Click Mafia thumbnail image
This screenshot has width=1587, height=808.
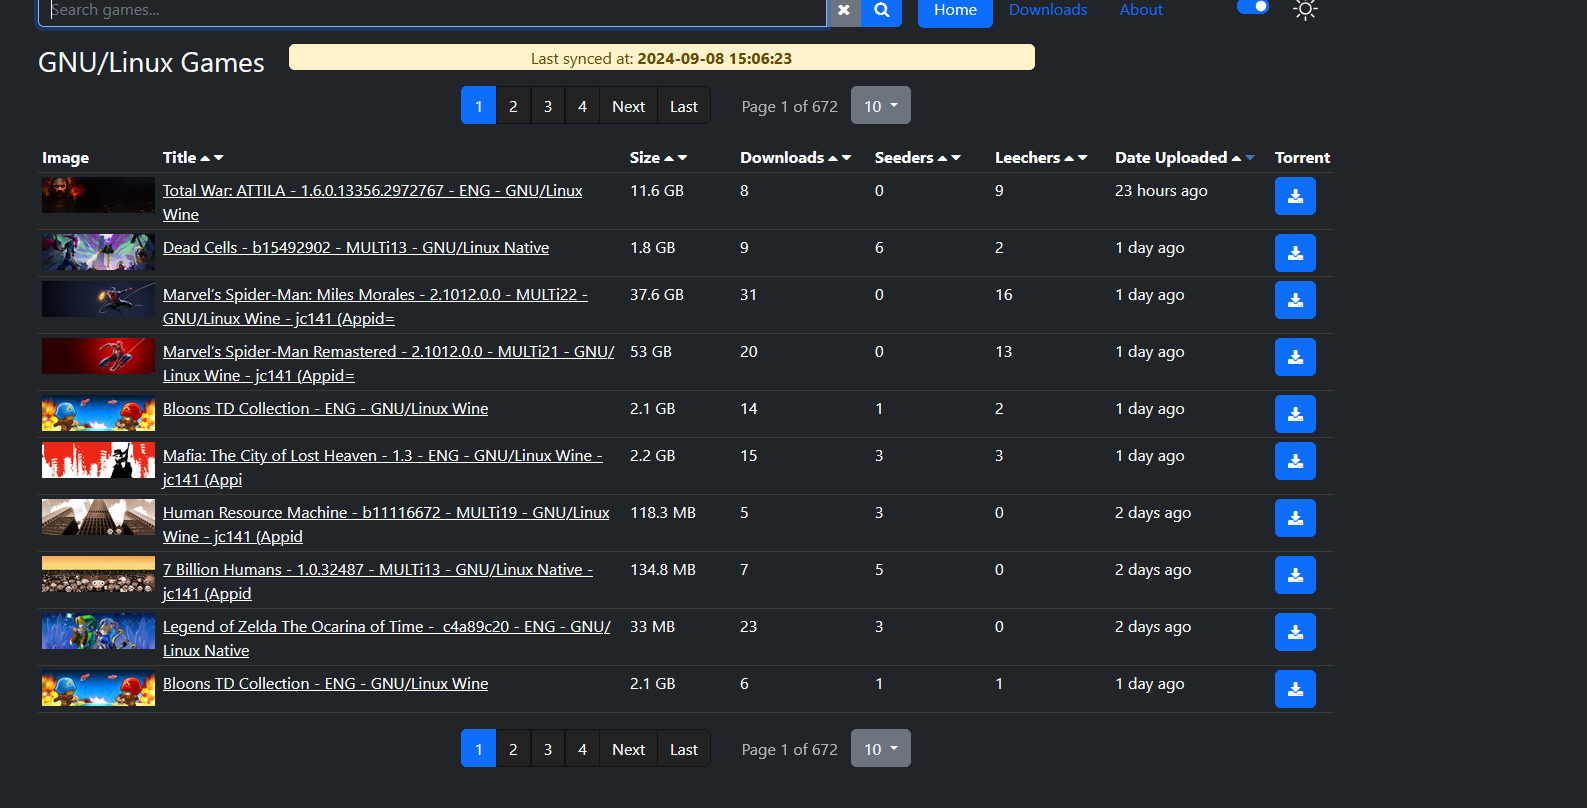point(98,460)
